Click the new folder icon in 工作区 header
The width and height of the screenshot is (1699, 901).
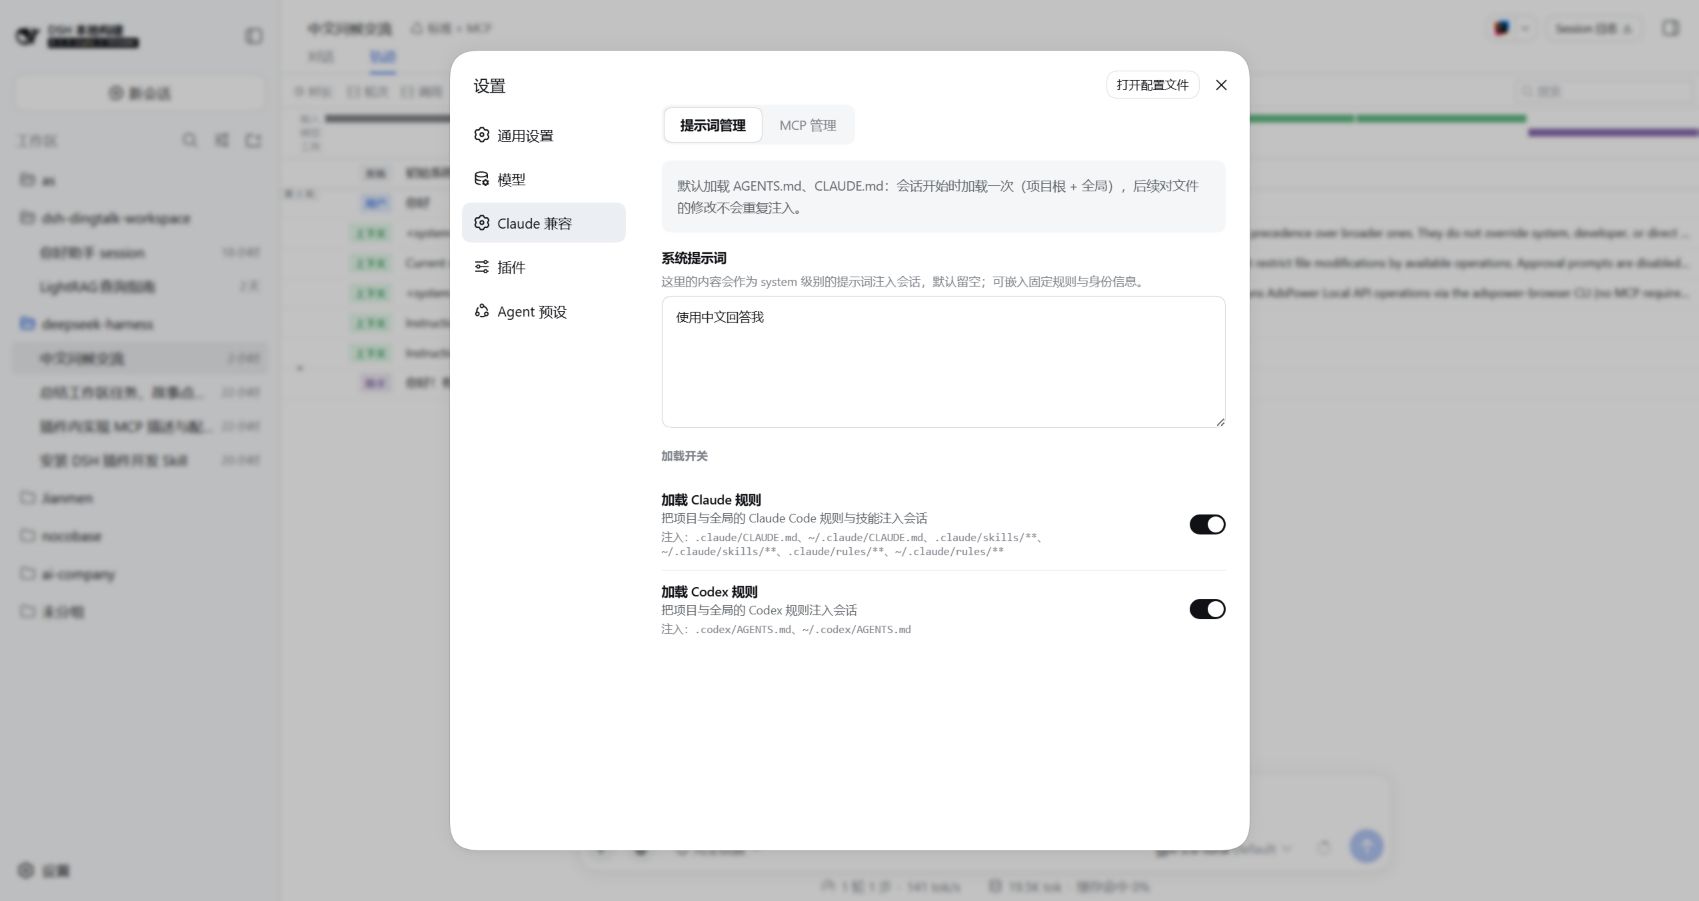[x=253, y=140]
